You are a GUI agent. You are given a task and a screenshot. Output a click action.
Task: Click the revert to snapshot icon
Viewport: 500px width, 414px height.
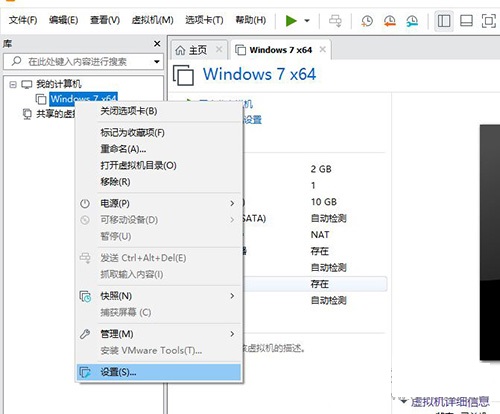(x=389, y=21)
